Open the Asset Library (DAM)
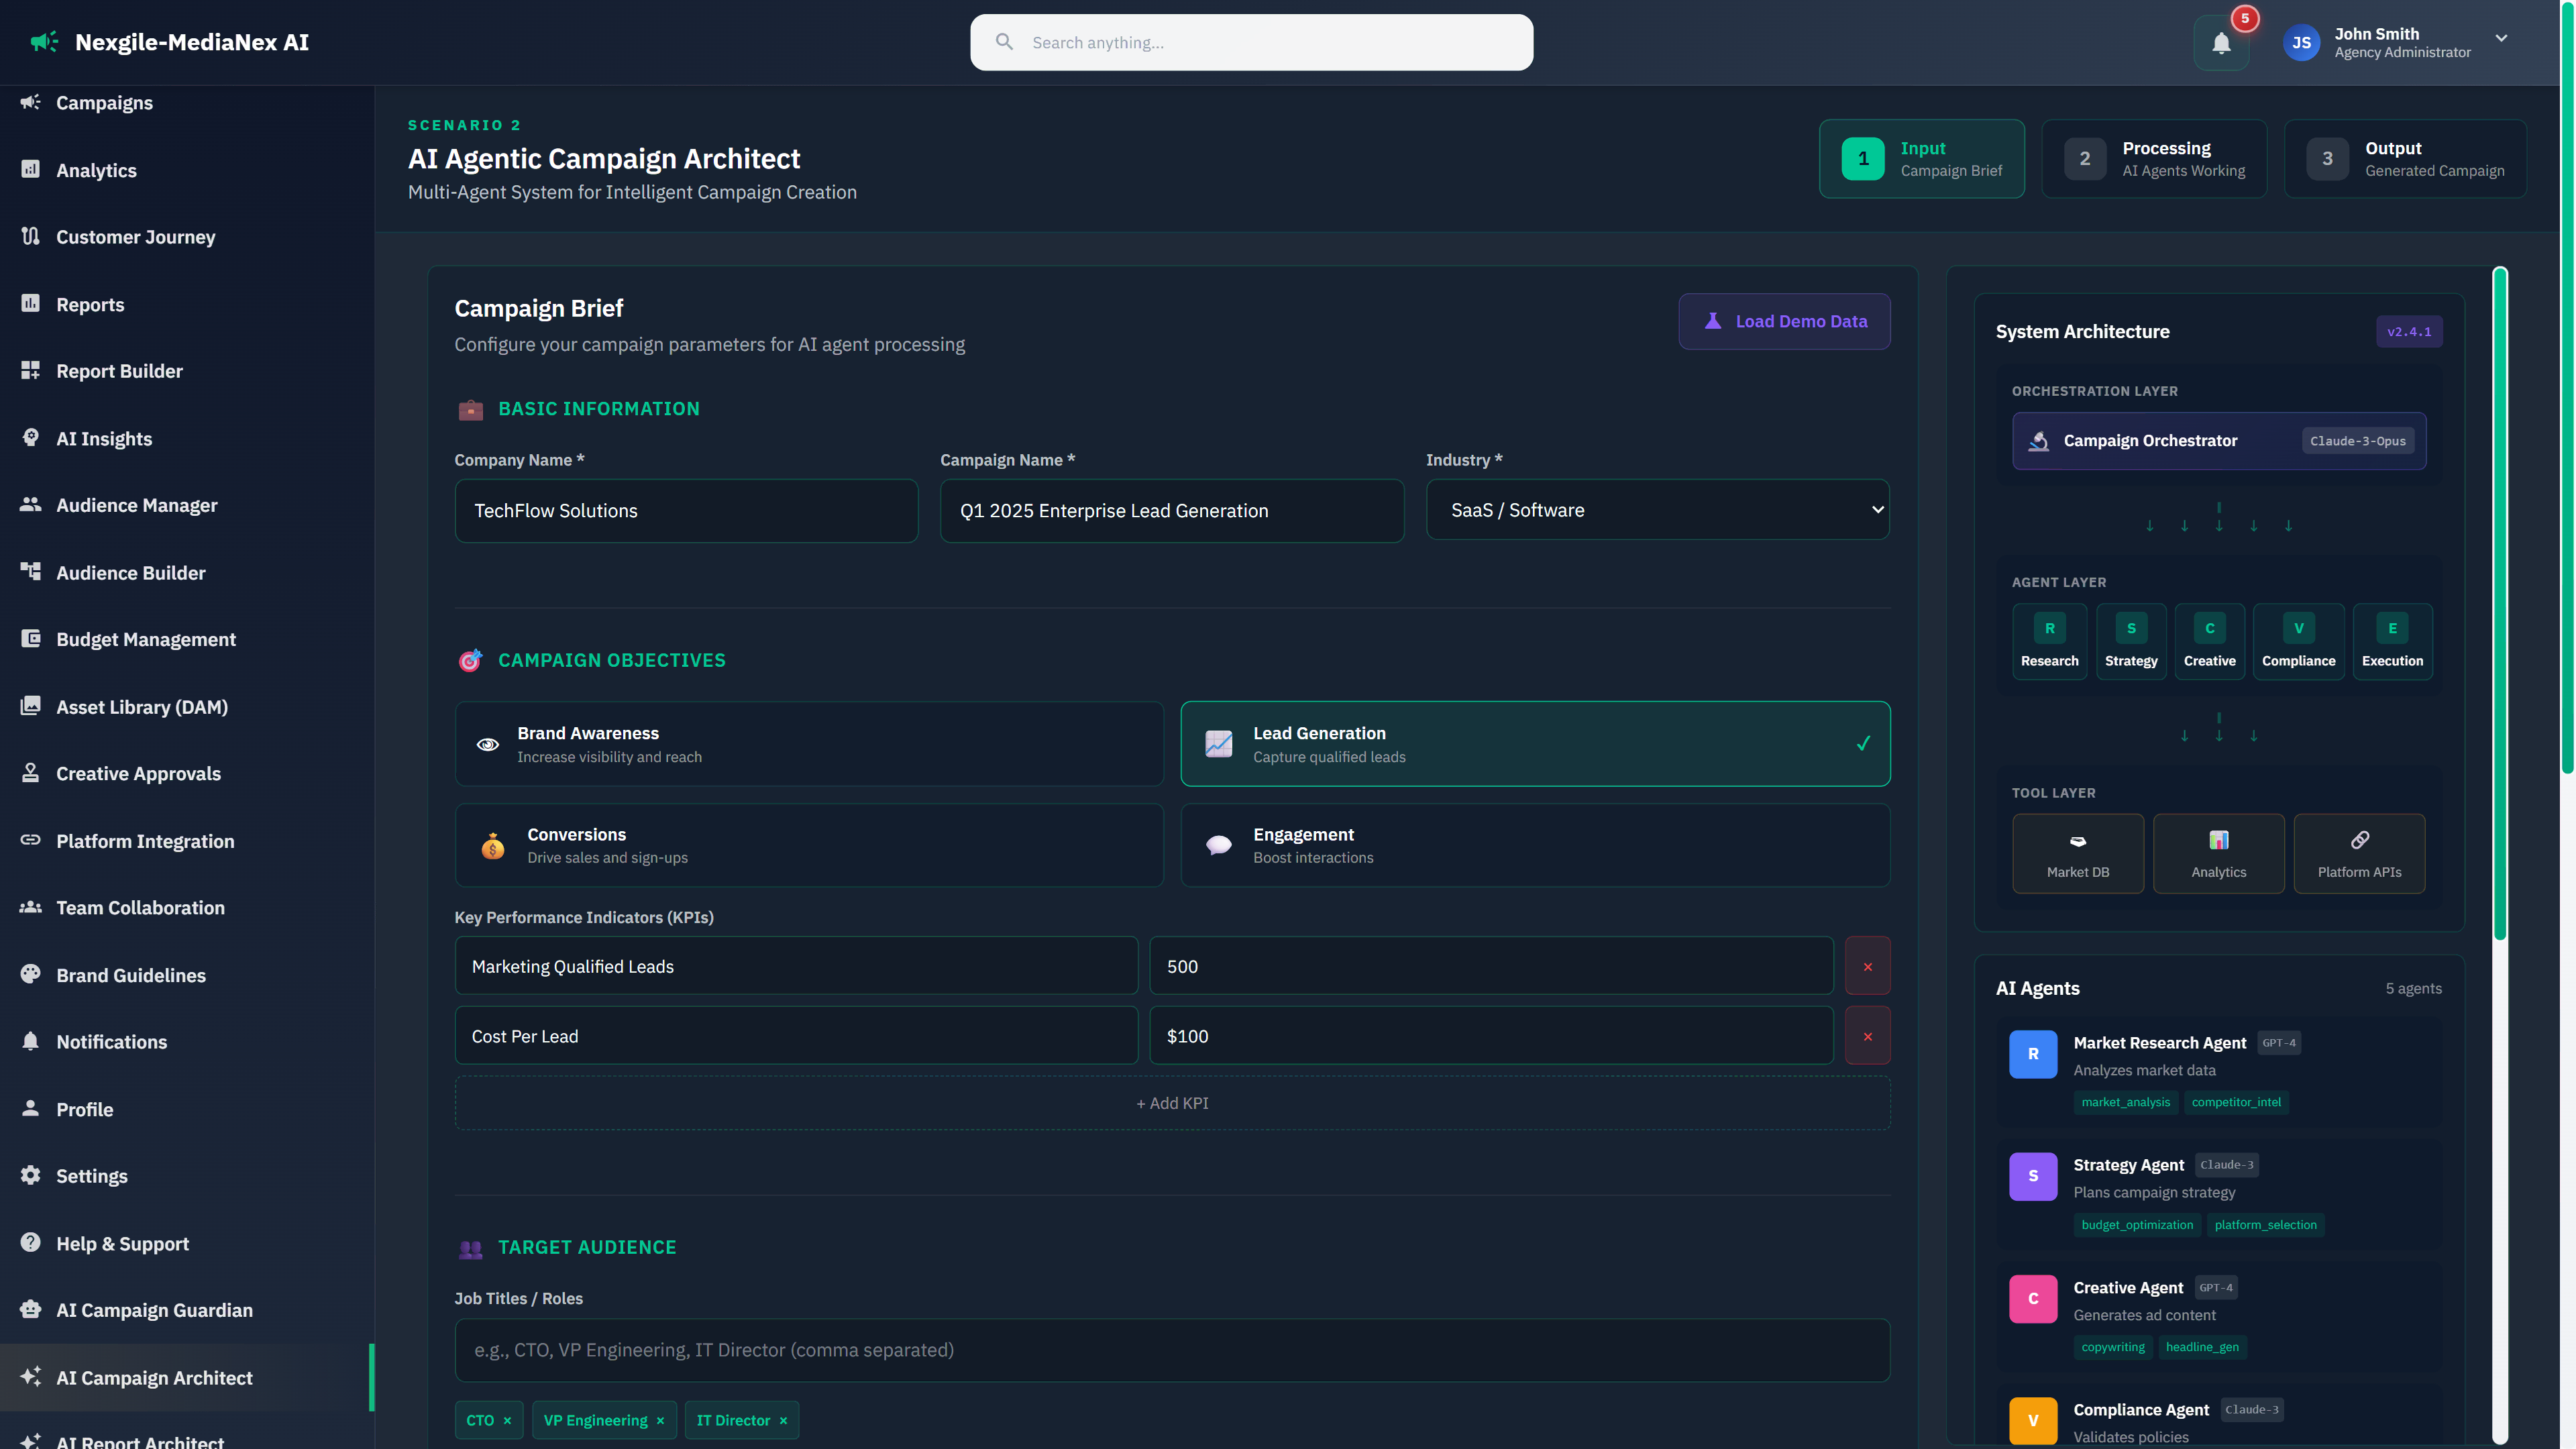Image resolution: width=2576 pixels, height=1449 pixels. [x=140, y=707]
